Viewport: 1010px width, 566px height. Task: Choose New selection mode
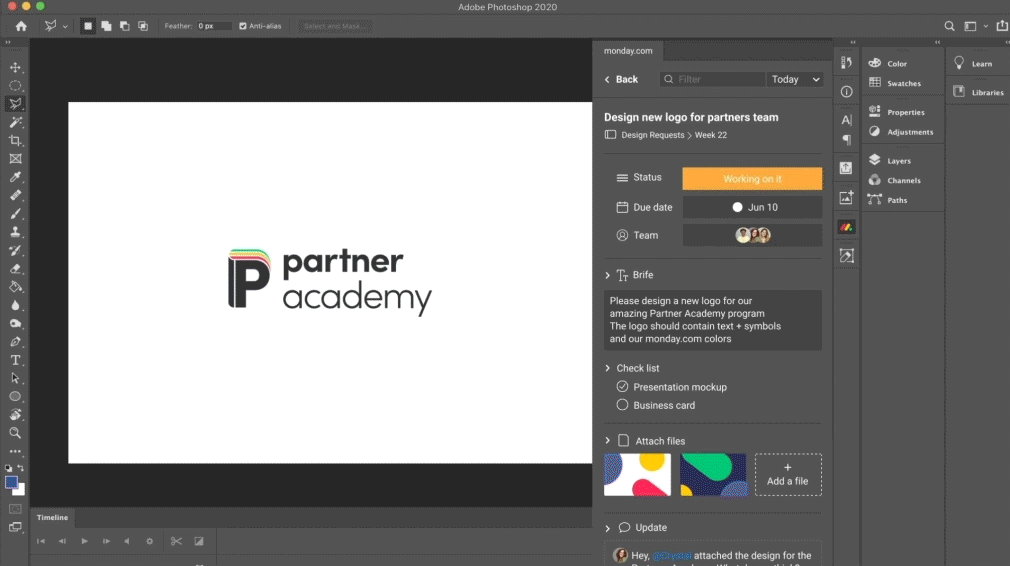point(88,26)
